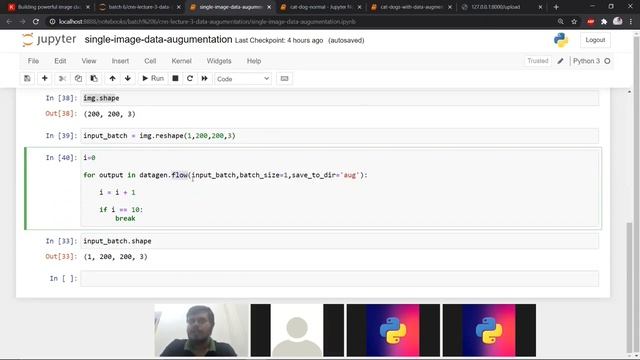Select the input_batch reshape cell
This screenshot has width=640, height=360.
pos(340,136)
